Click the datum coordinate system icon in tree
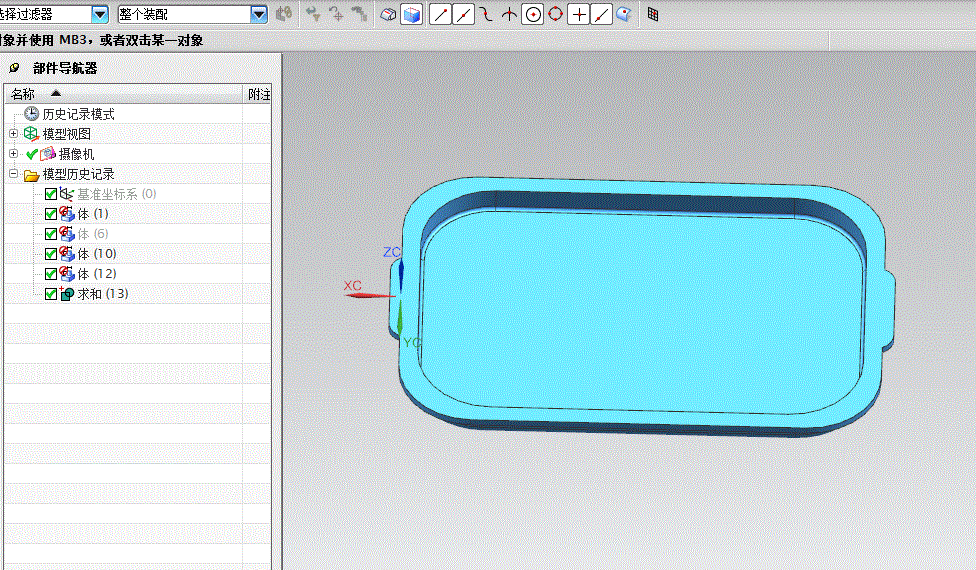976x570 pixels. 67,194
